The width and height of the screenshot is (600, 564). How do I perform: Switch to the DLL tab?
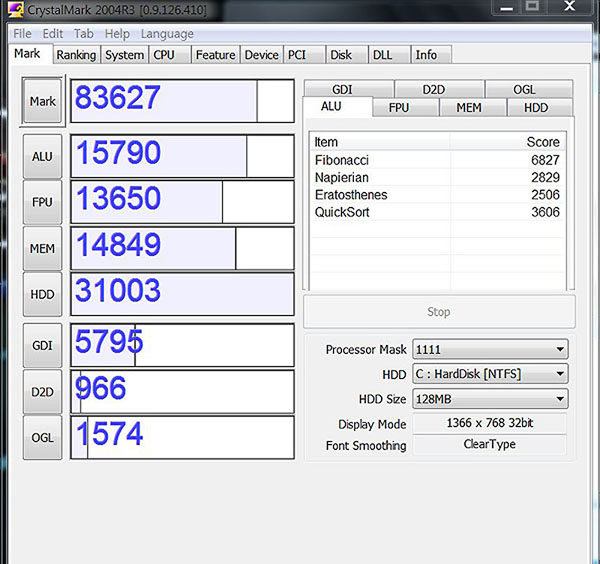(389, 55)
